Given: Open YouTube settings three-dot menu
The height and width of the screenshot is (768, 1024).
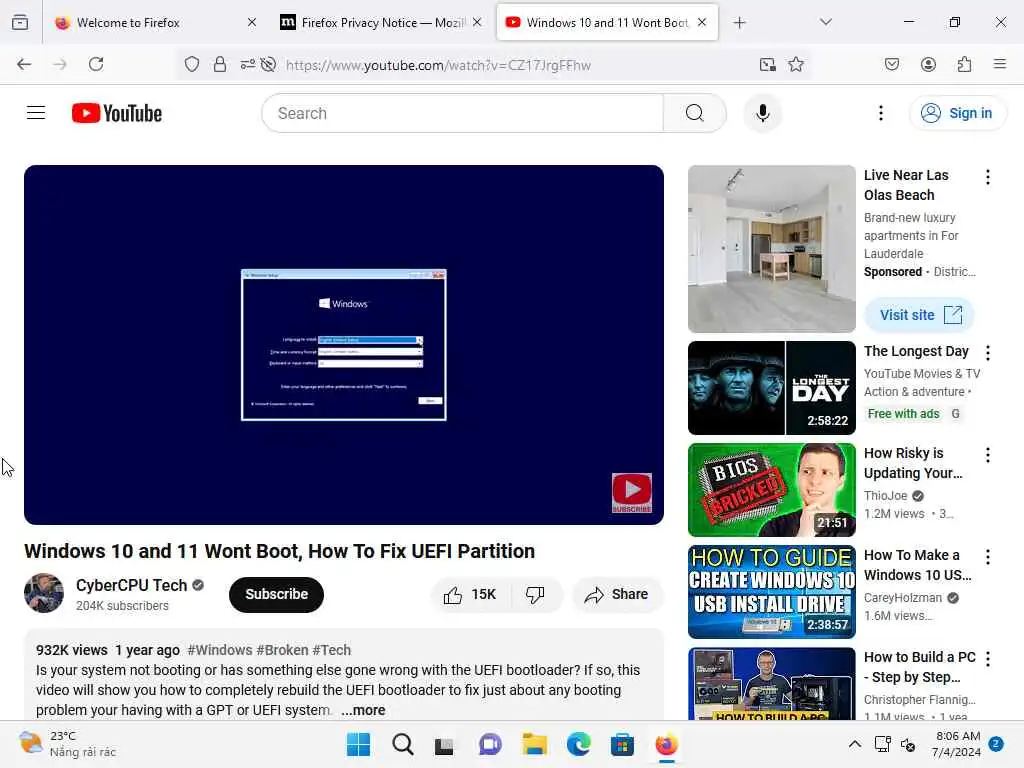Looking at the screenshot, I should click(880, 113).
